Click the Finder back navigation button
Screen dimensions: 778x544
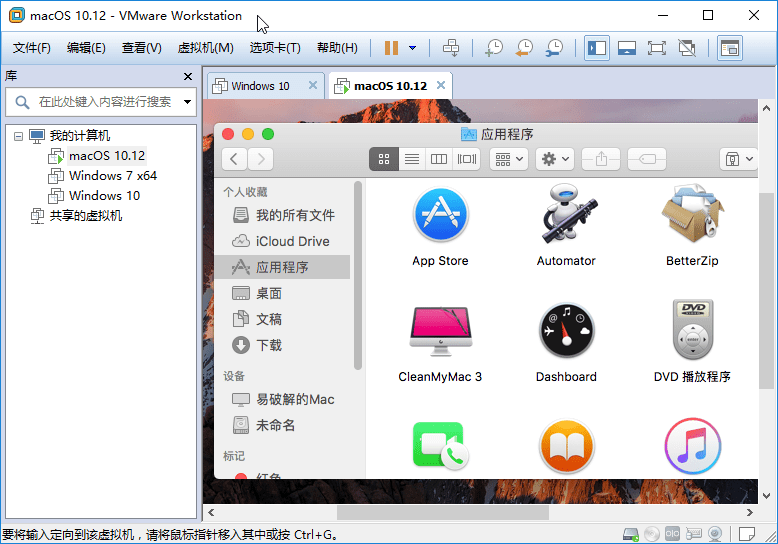click(234, 159)
